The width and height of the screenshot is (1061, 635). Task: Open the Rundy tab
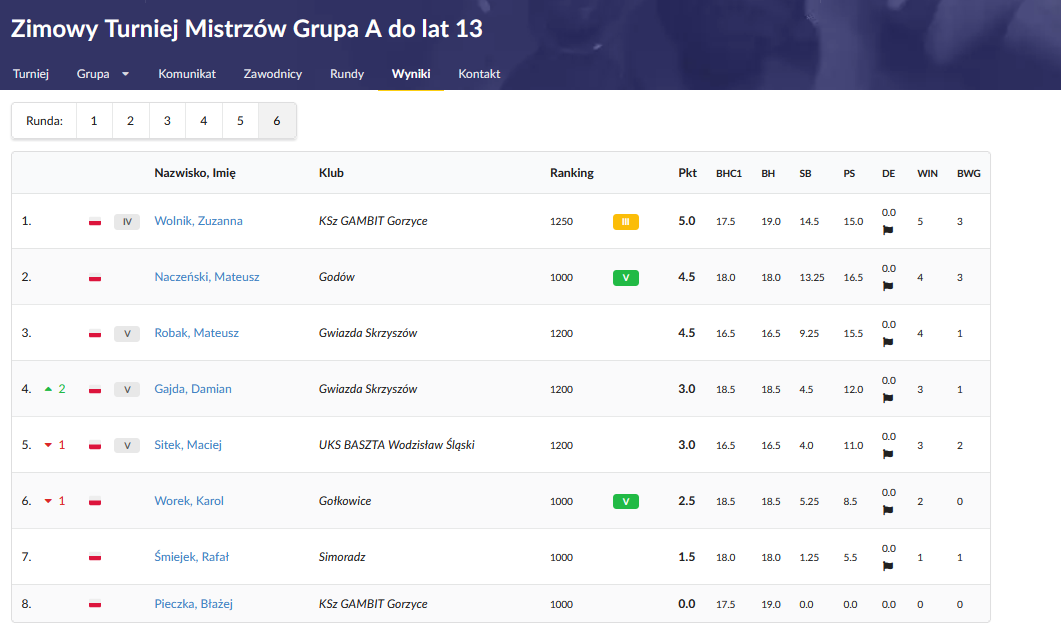[347, 74]
